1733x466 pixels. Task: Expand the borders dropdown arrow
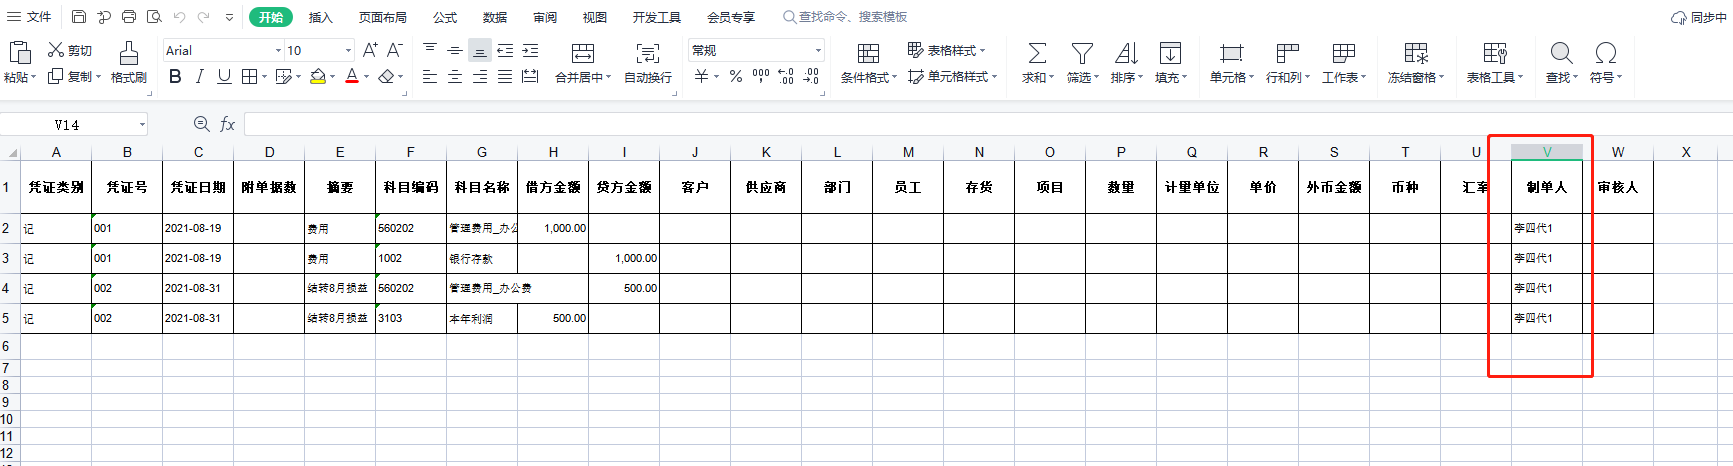pos(264,77)
